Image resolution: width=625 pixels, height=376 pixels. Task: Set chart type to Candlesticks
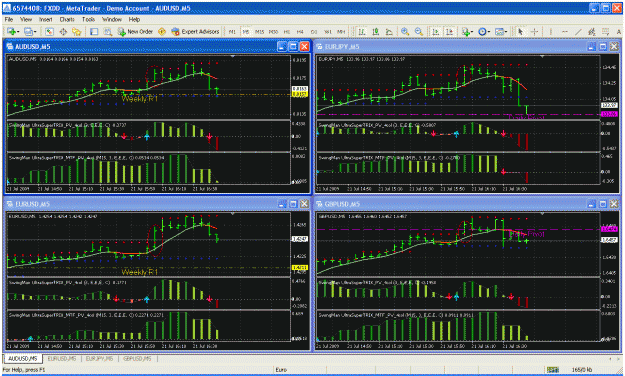coord(375,31)
